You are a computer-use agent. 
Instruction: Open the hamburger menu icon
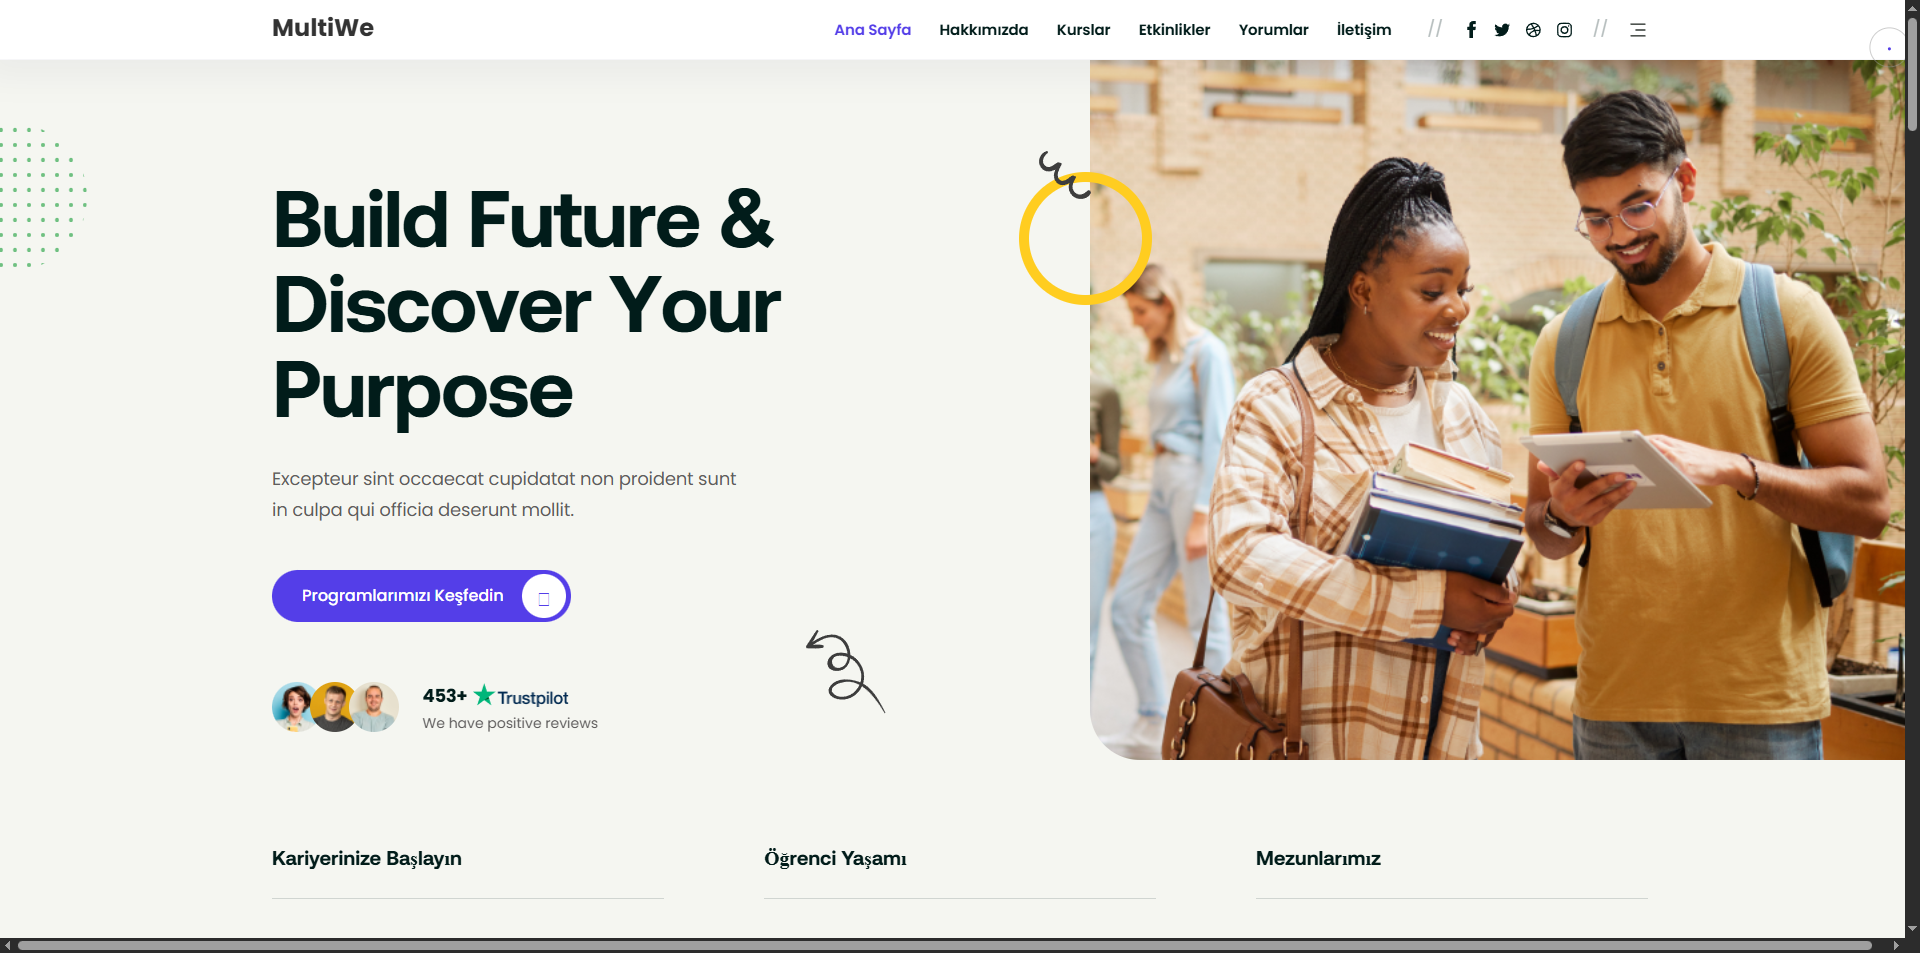point(1638,30)
